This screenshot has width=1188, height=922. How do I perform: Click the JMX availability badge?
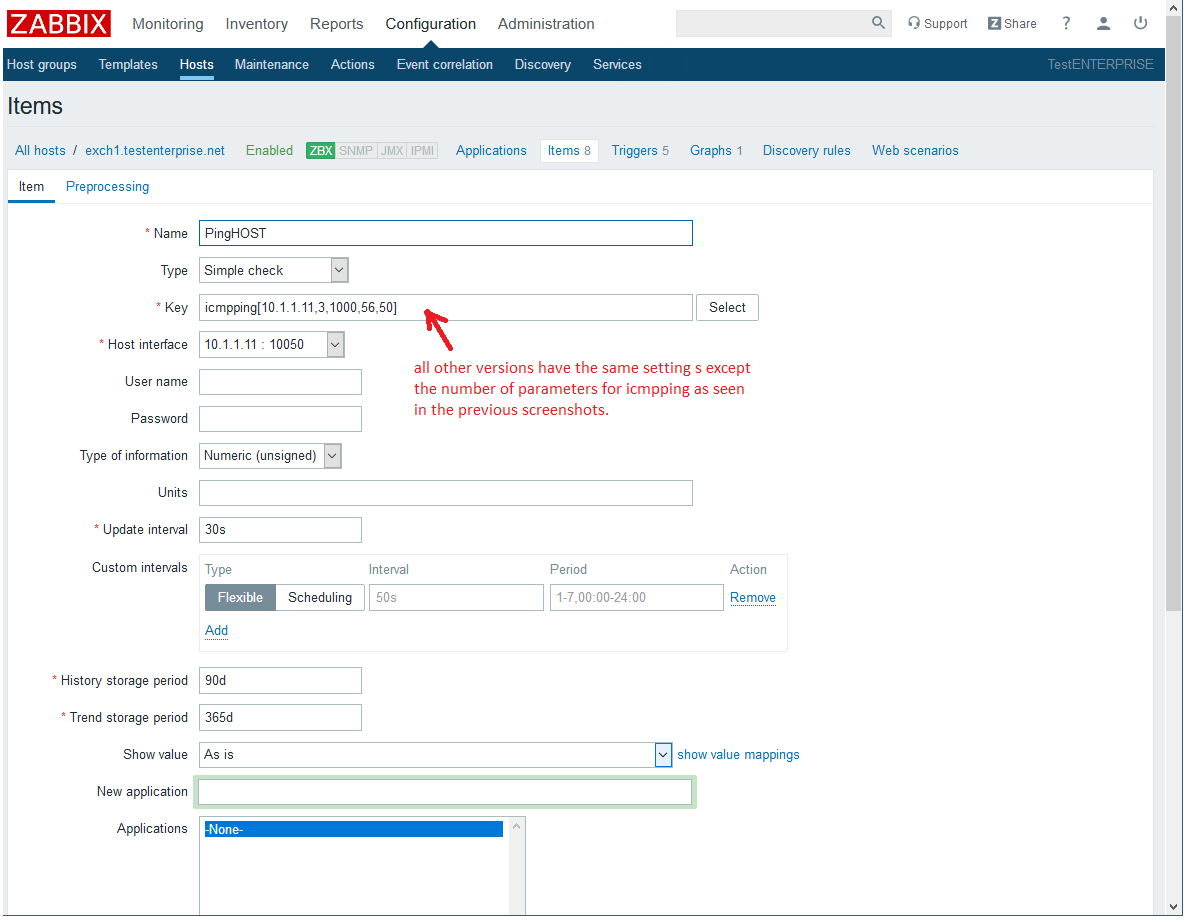[392, 150]
